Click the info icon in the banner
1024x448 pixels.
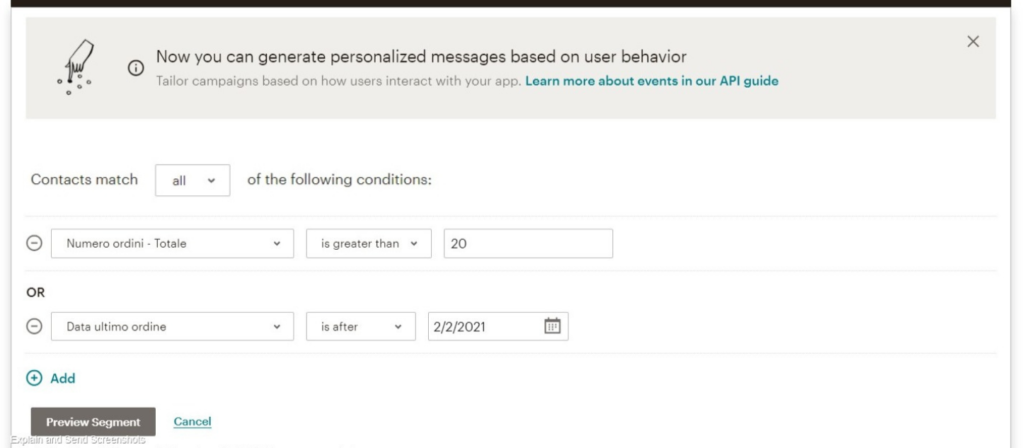click(136, 69)
